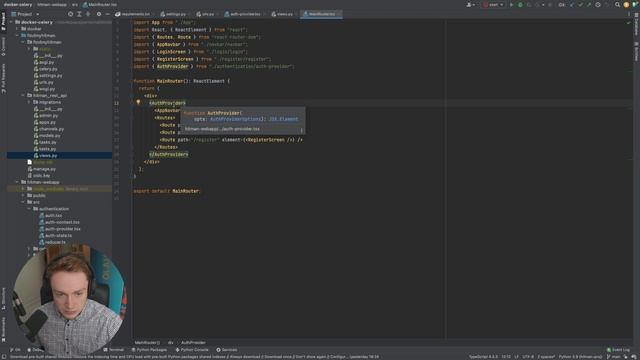Image resolution: width=640 pixels, height=360 pixels.
Task: Switch to the auth-provider.tsx editor tab
Action: tap(243, 14)
